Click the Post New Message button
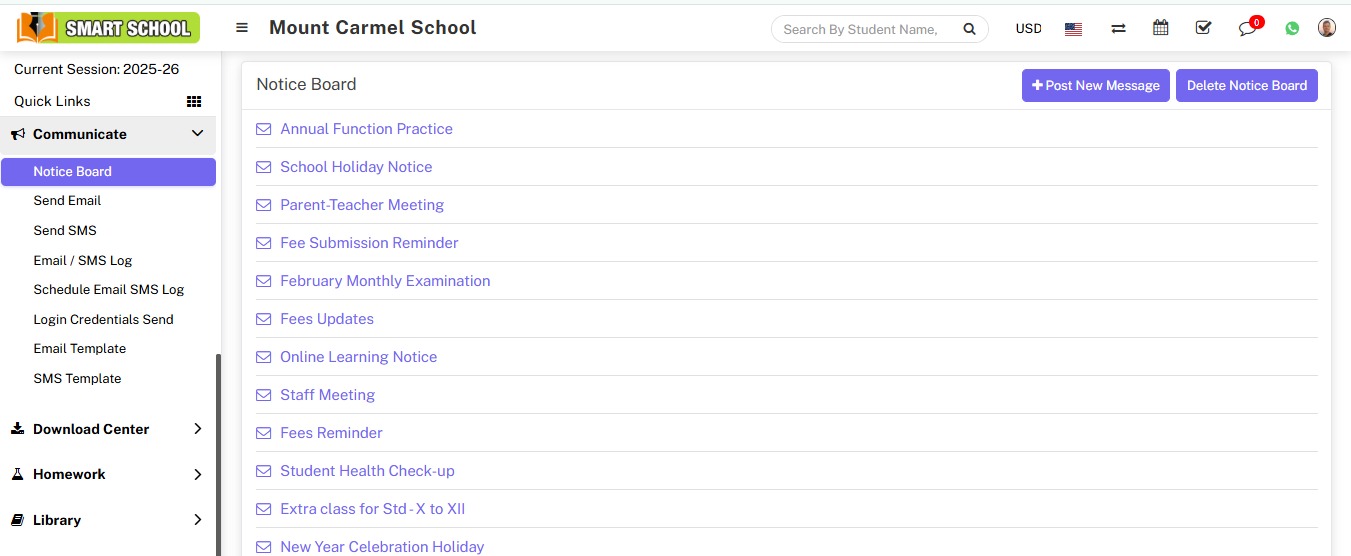 pyautogui.click(x=1095, y=85)
